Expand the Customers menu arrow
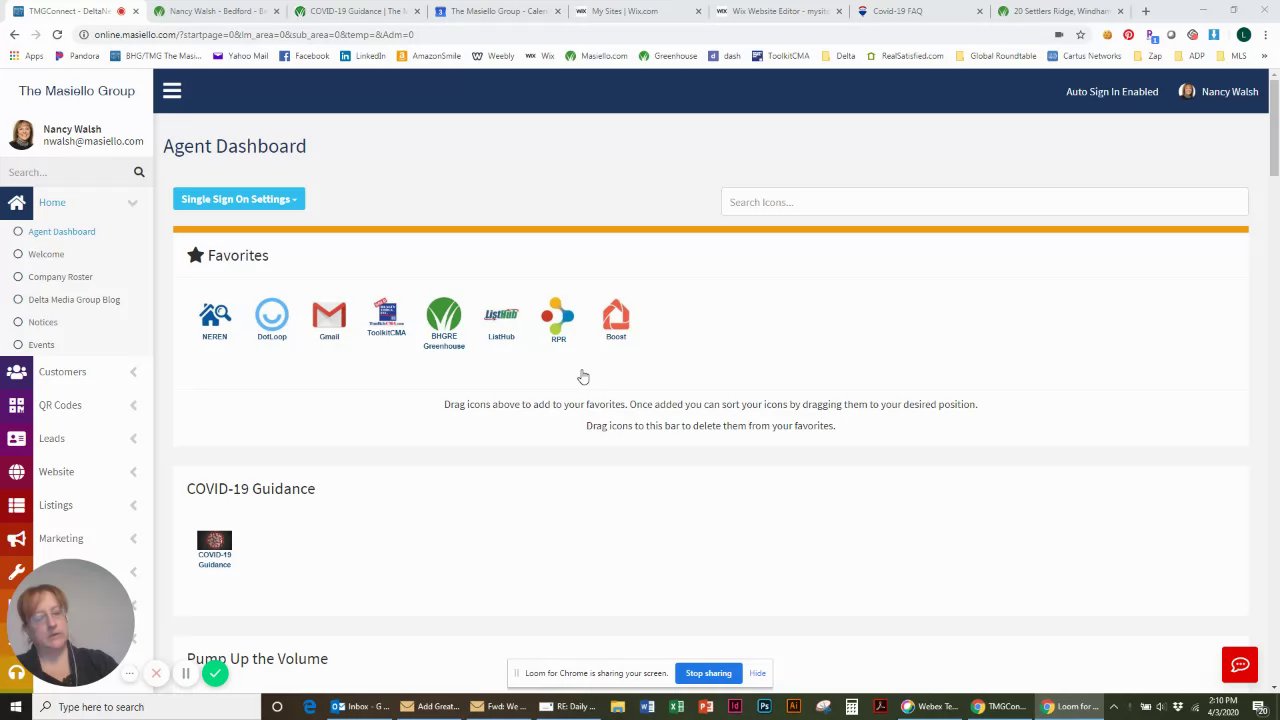 tap(133, 372)
